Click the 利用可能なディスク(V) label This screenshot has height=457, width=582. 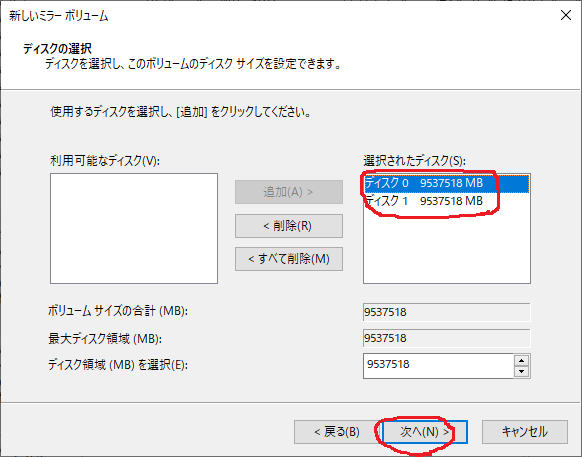click(x=105, y=161)
